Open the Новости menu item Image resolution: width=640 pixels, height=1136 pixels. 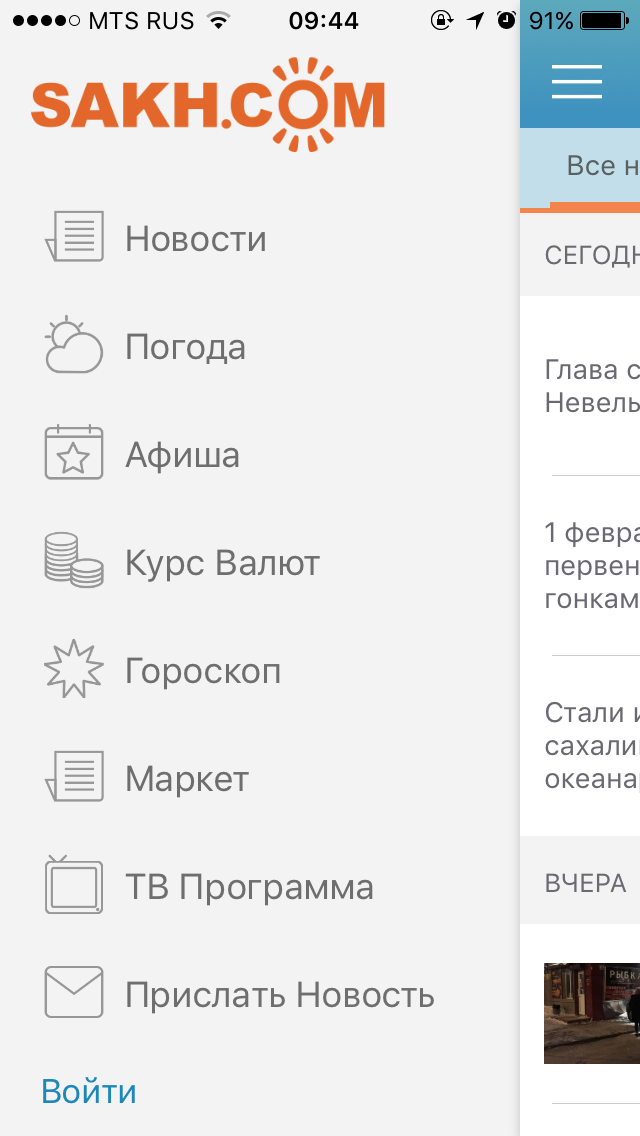coord(196,238)
